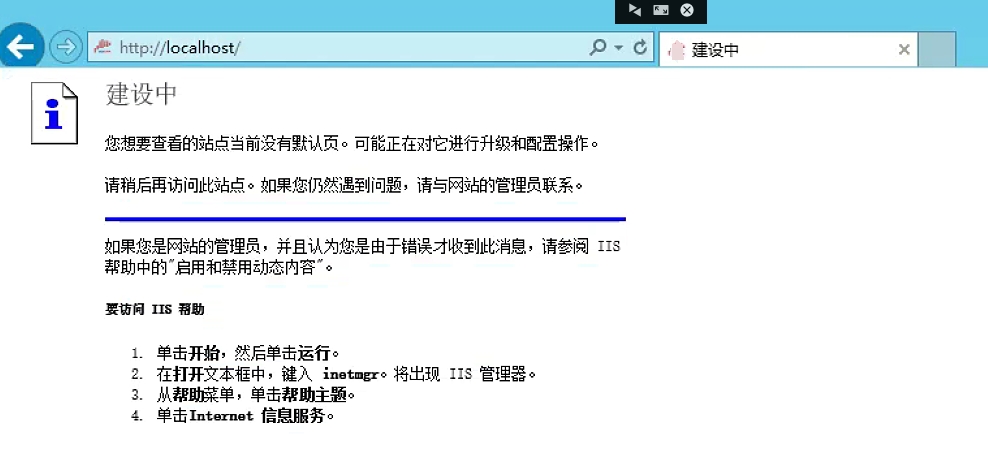Focus the http://localhost/ address field

click(340, 47)
